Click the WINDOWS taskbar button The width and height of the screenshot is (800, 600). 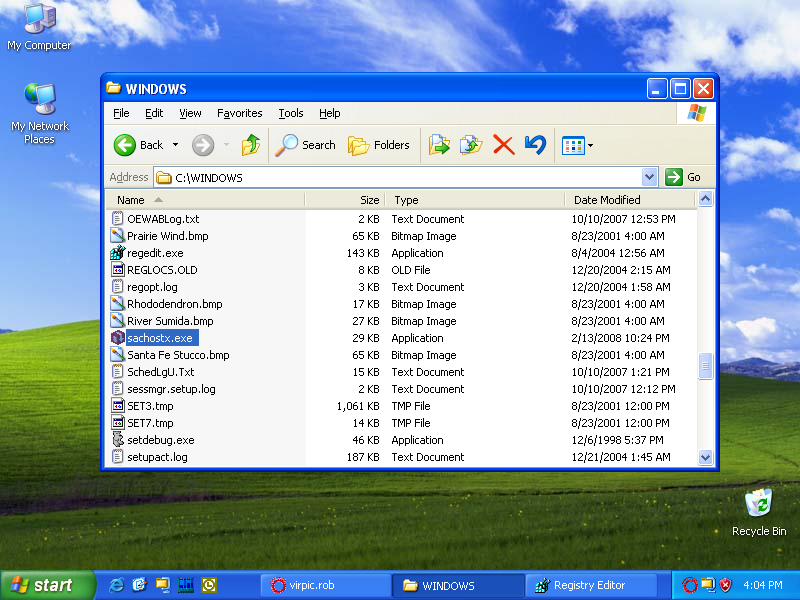coord(458,585)
